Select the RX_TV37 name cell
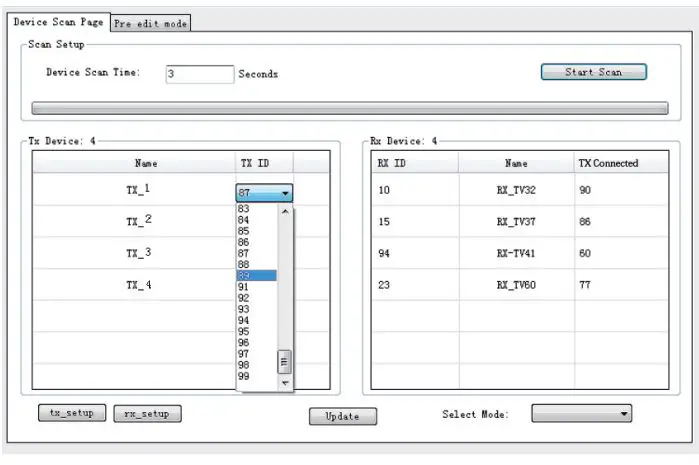The width and height of the screenshot is (699, 465). point(516,222)
